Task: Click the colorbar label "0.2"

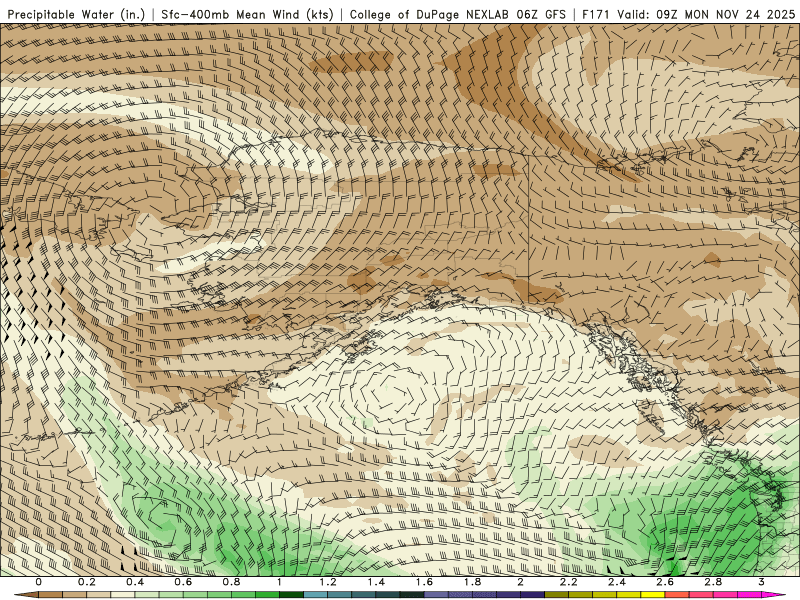Action: 87,582
